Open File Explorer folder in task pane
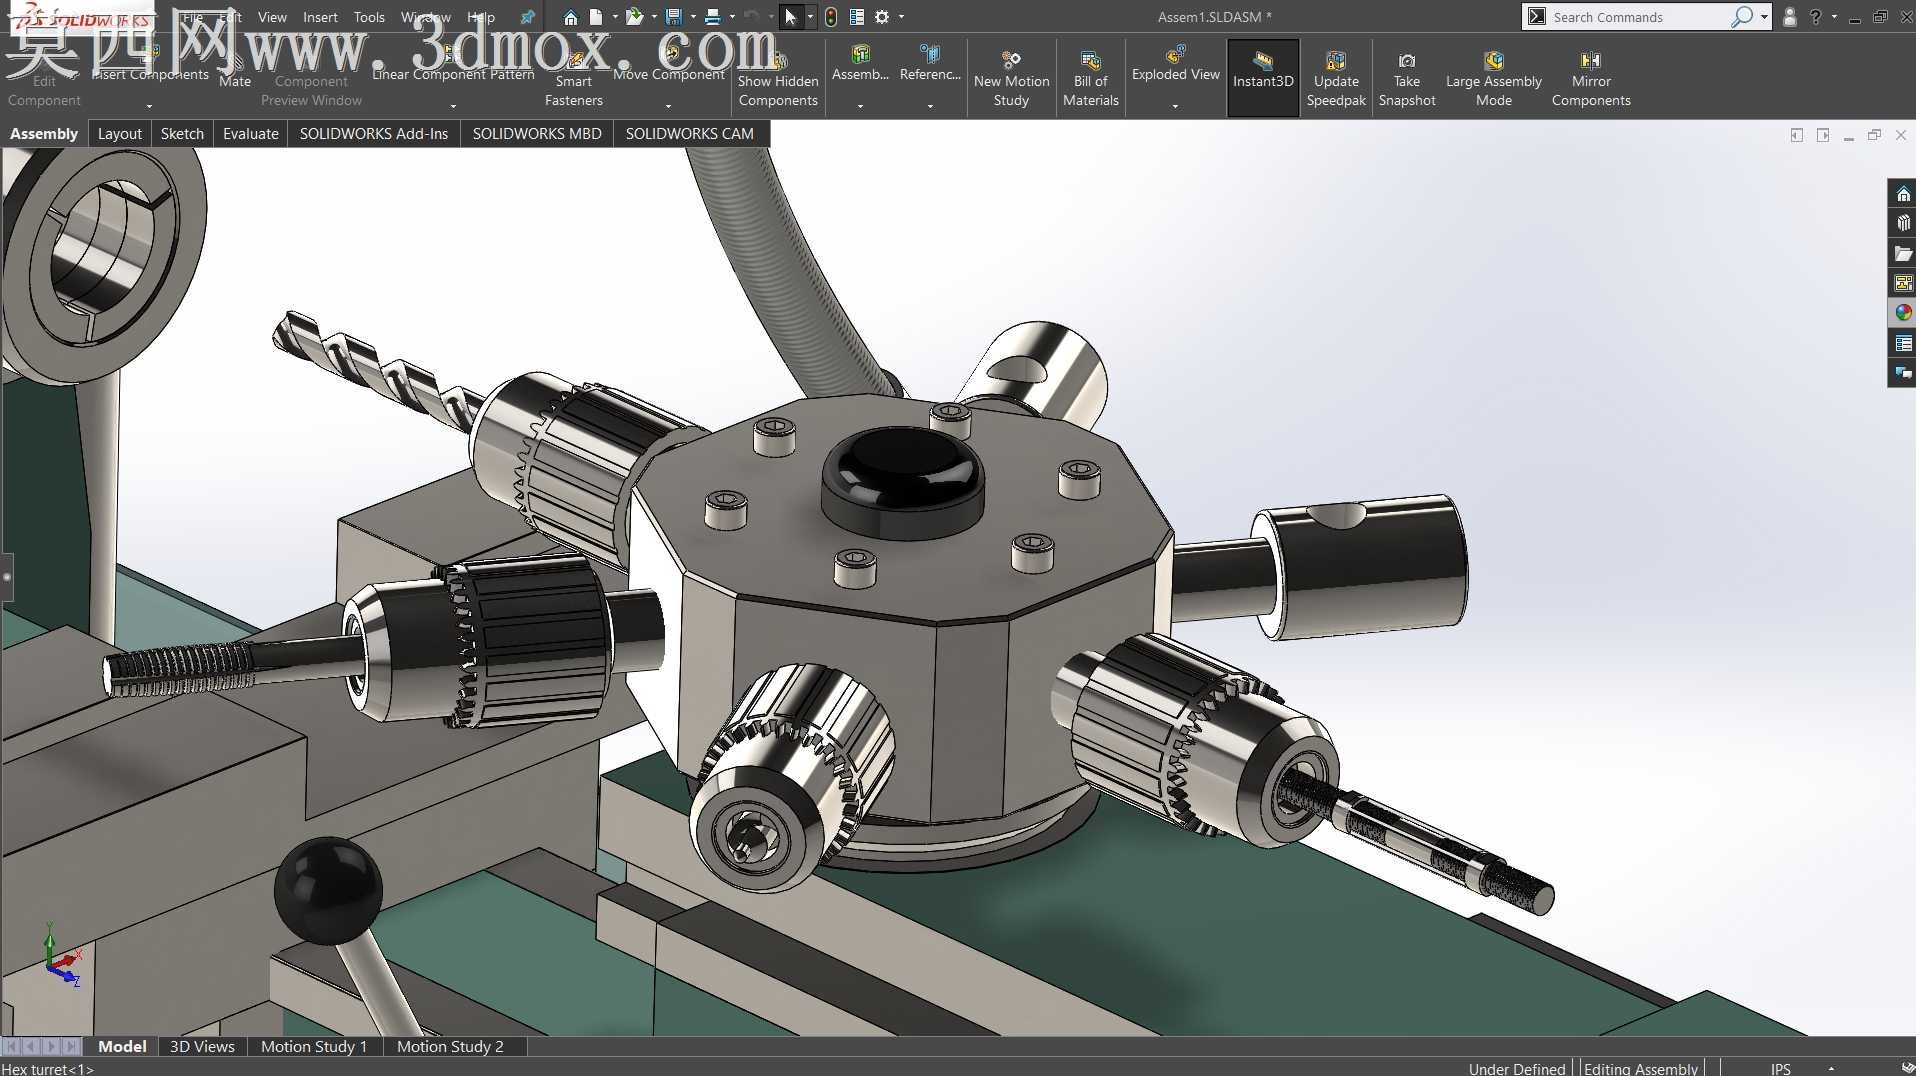Screen dimensions: 1916x1076 pos(1903,254)
